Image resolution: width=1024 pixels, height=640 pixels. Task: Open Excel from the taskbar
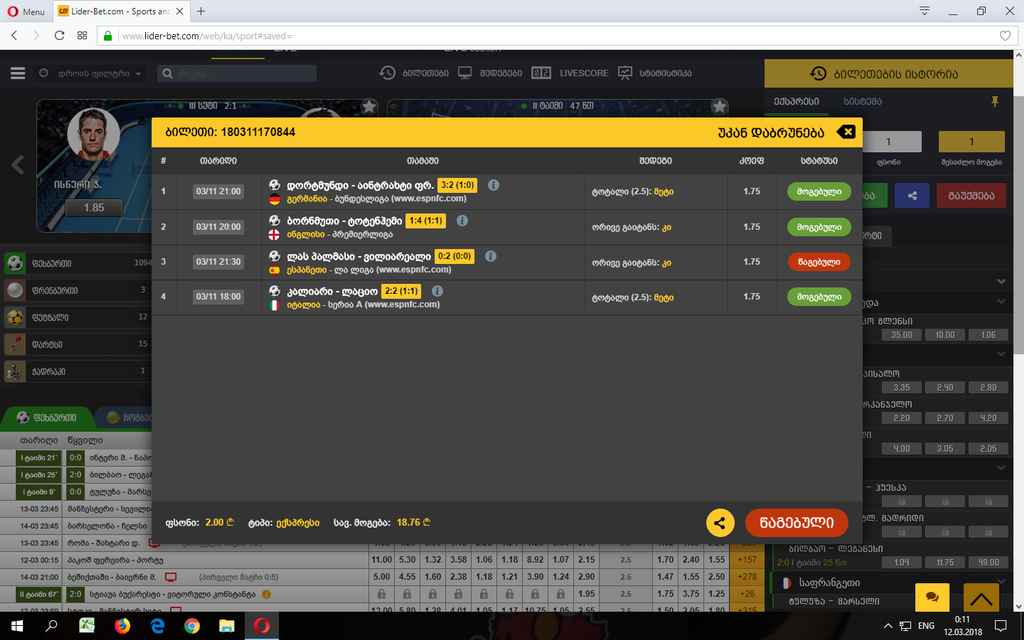click(87, 626)
